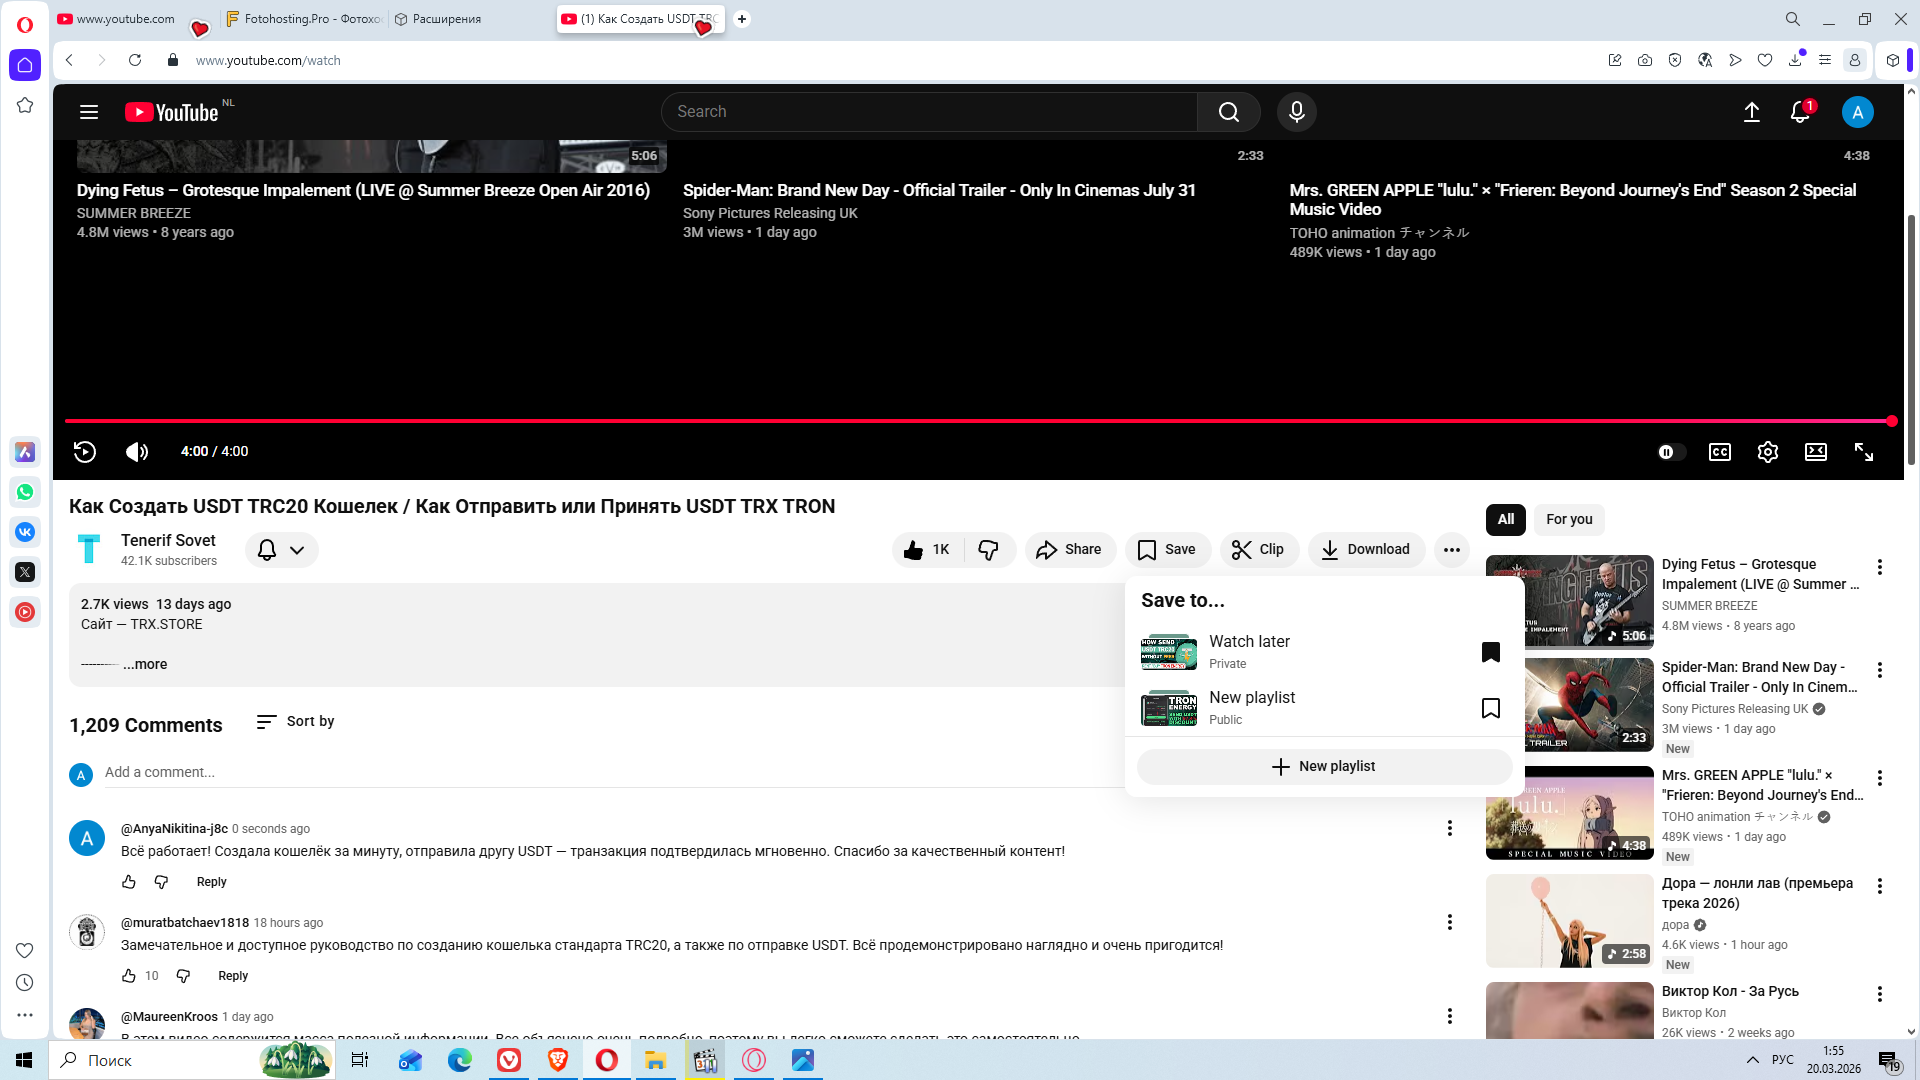
Task: Toggle autoplay switch in player
Action: click(x=1670, y=452)
